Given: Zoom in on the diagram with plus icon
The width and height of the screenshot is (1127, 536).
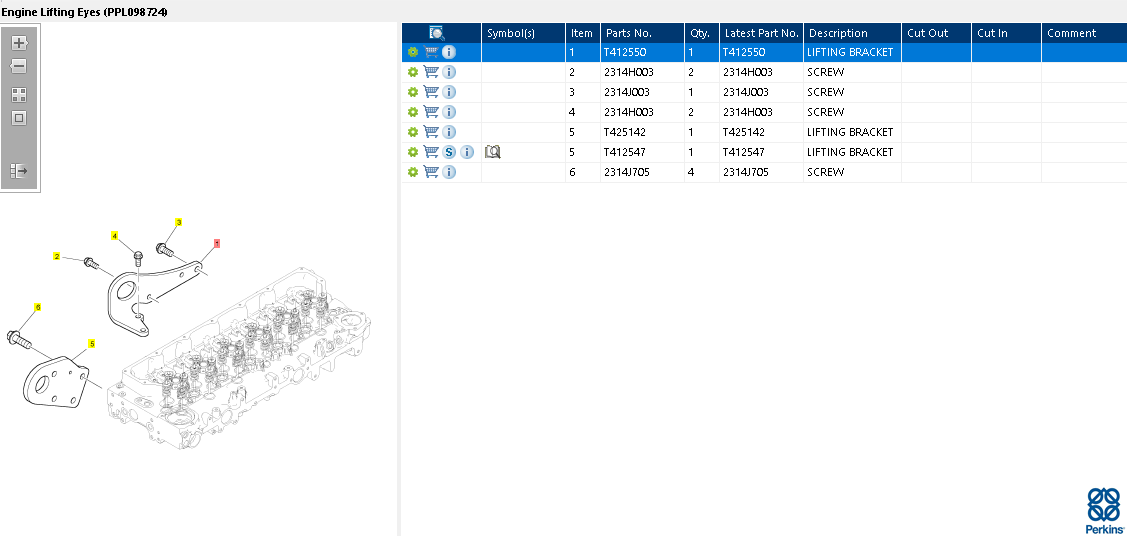Looking at the screenshot, I should [x=19, y=42].
